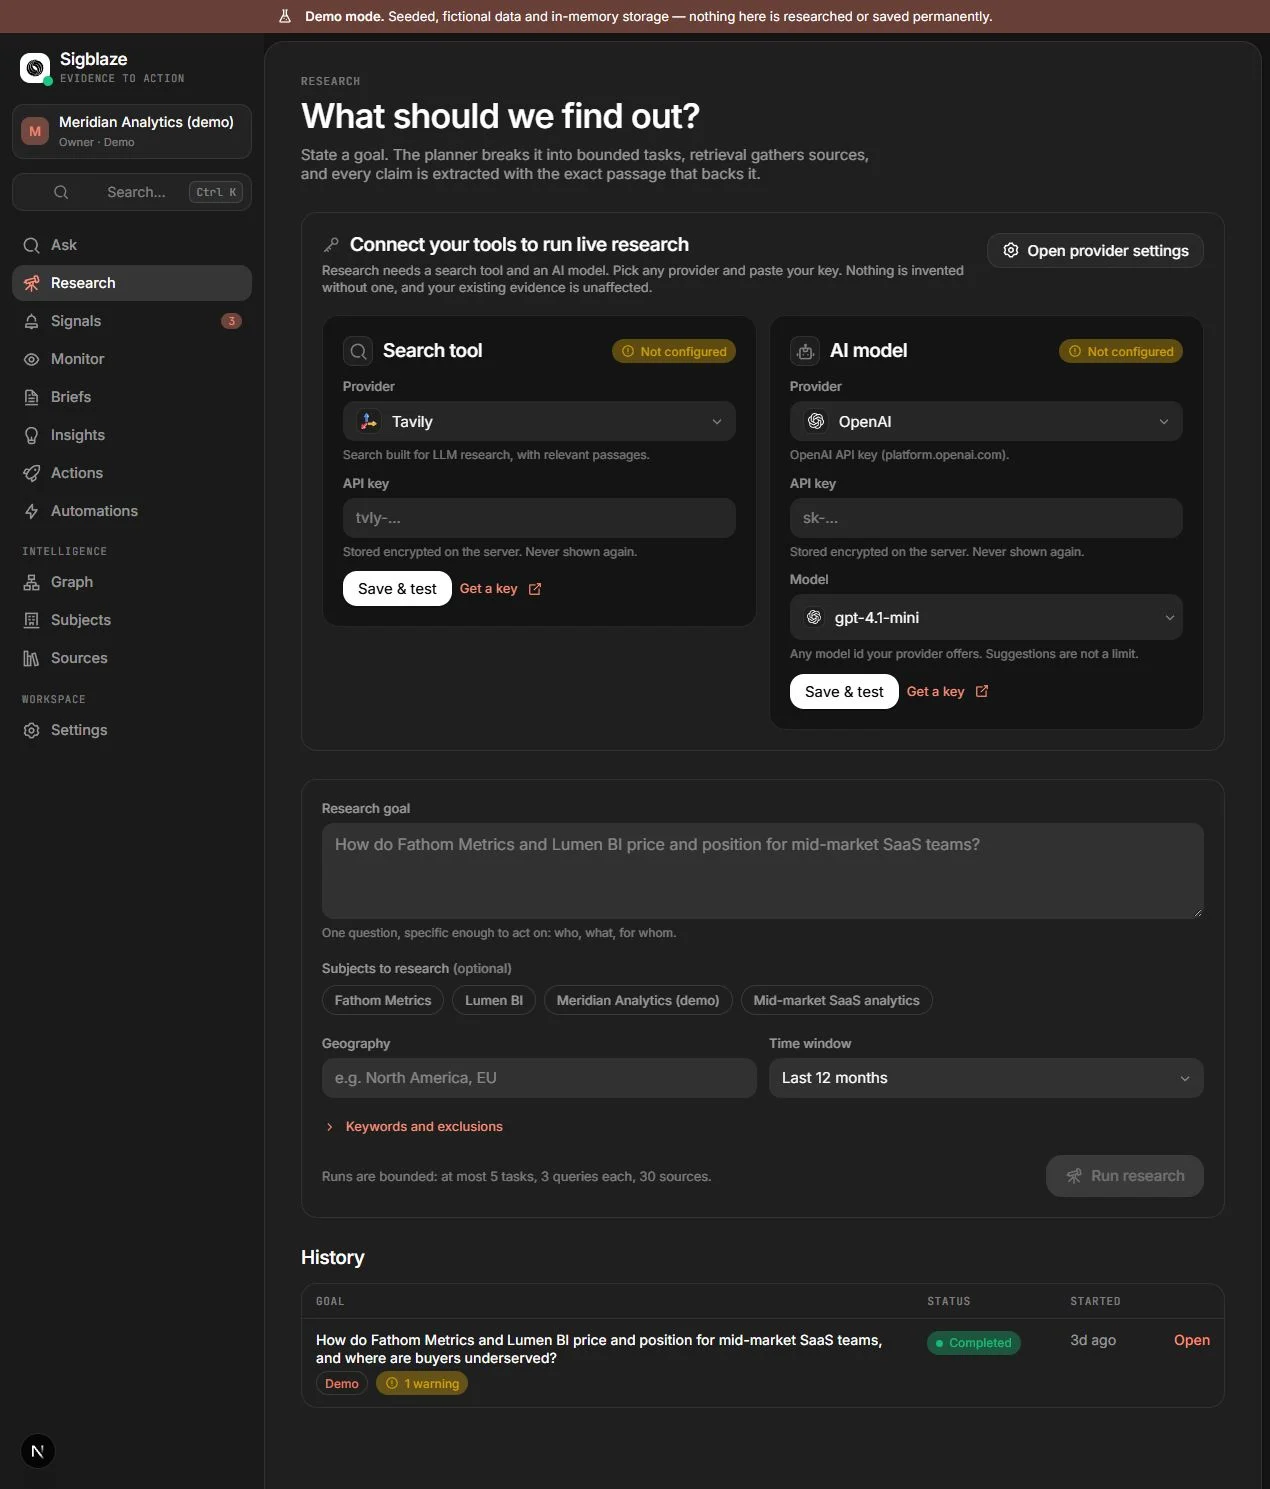This screenshot has height=1489, width=1270.
Task: Toggle the Meridian Analytics (demo) subject chip
Action: 638,1000
